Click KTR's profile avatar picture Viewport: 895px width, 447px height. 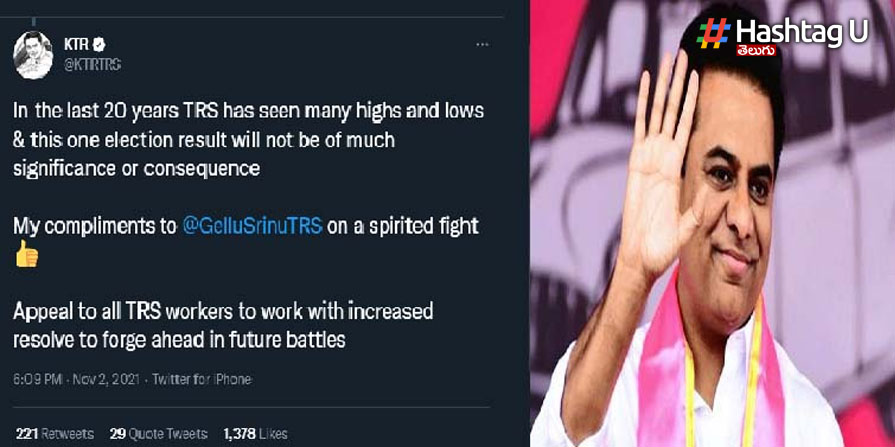(34, 54)
